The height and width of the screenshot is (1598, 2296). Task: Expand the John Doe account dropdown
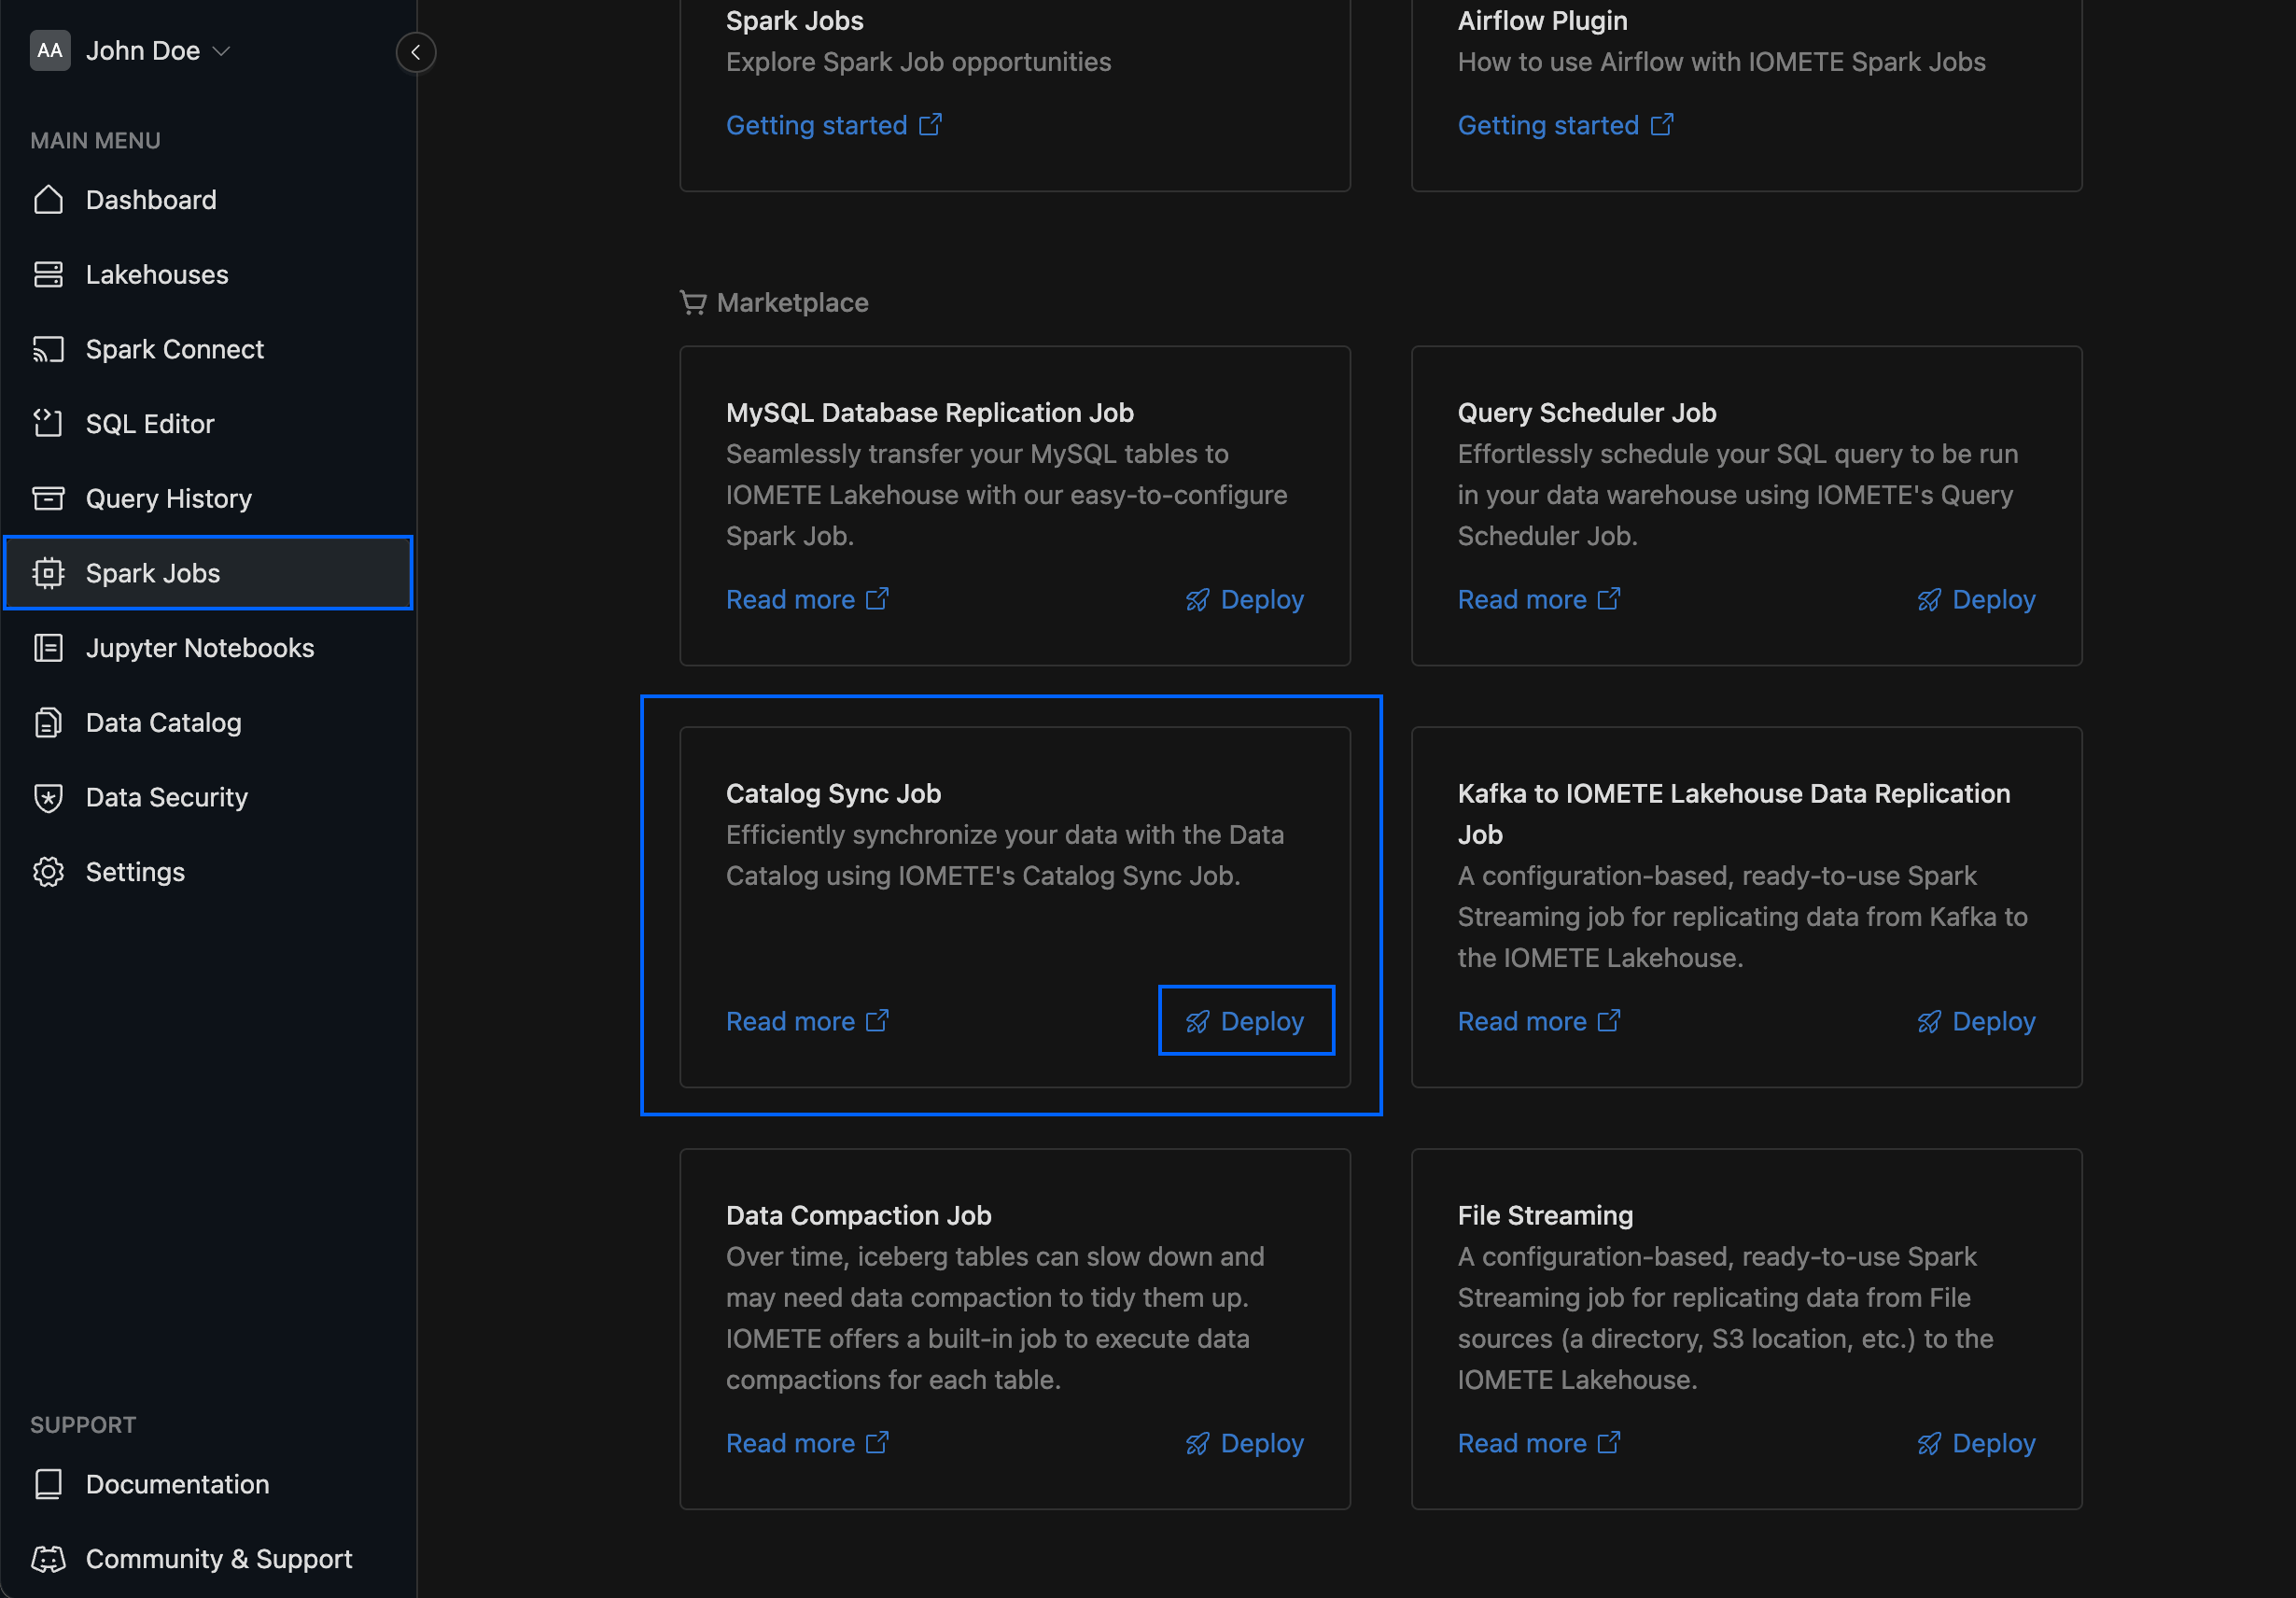(x=158, y=51)
